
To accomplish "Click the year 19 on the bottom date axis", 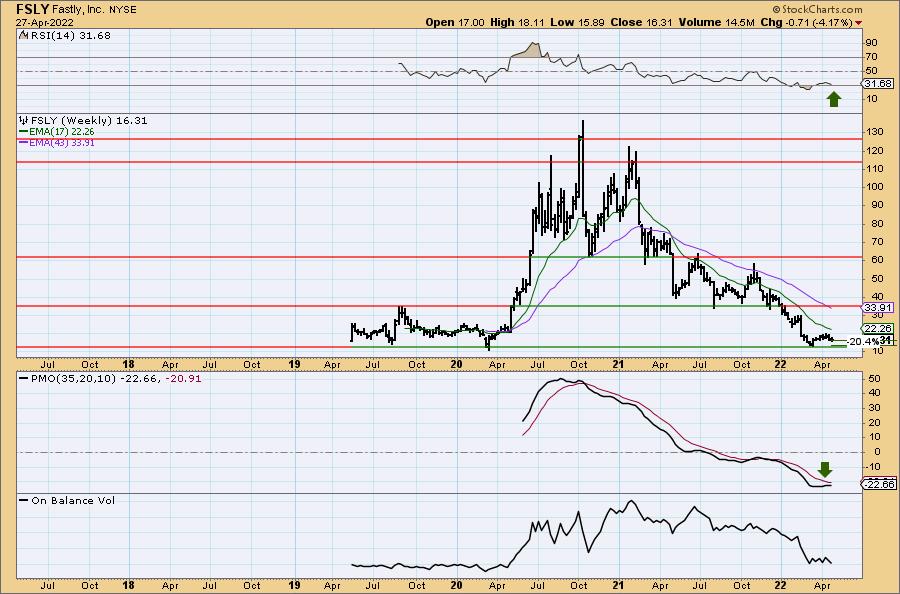I will click(x=294, y=586).
